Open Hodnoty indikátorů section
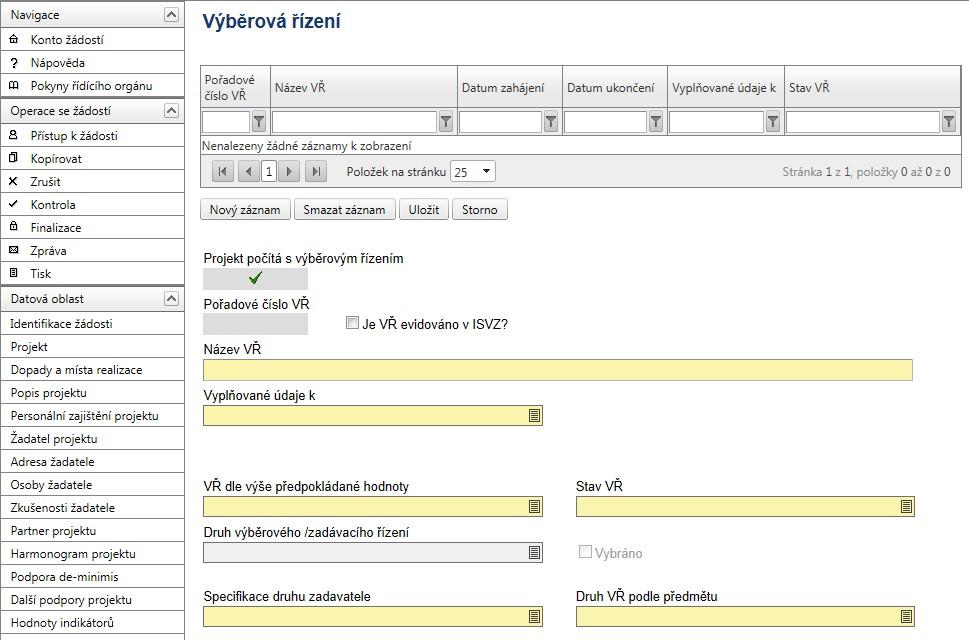 92,622
